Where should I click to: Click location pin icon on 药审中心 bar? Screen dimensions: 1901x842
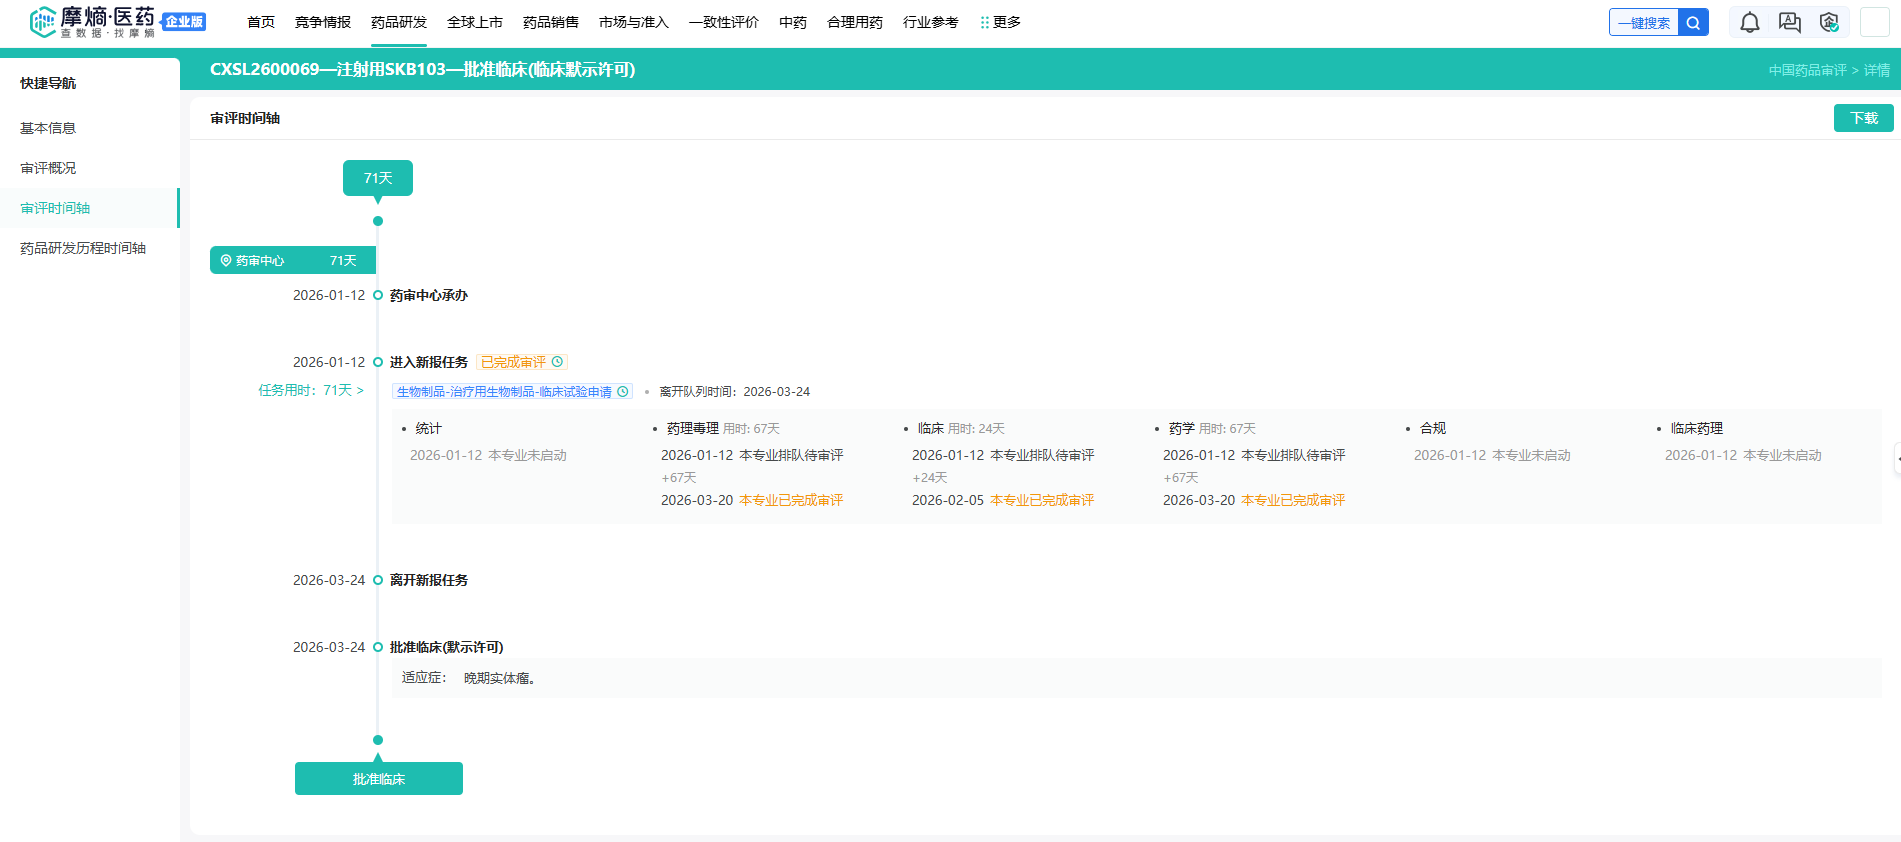[x=226, y=261]
